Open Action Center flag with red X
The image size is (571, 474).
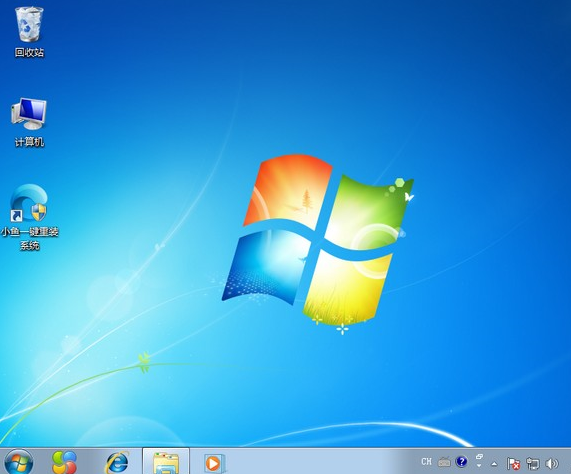click(513, 463)
